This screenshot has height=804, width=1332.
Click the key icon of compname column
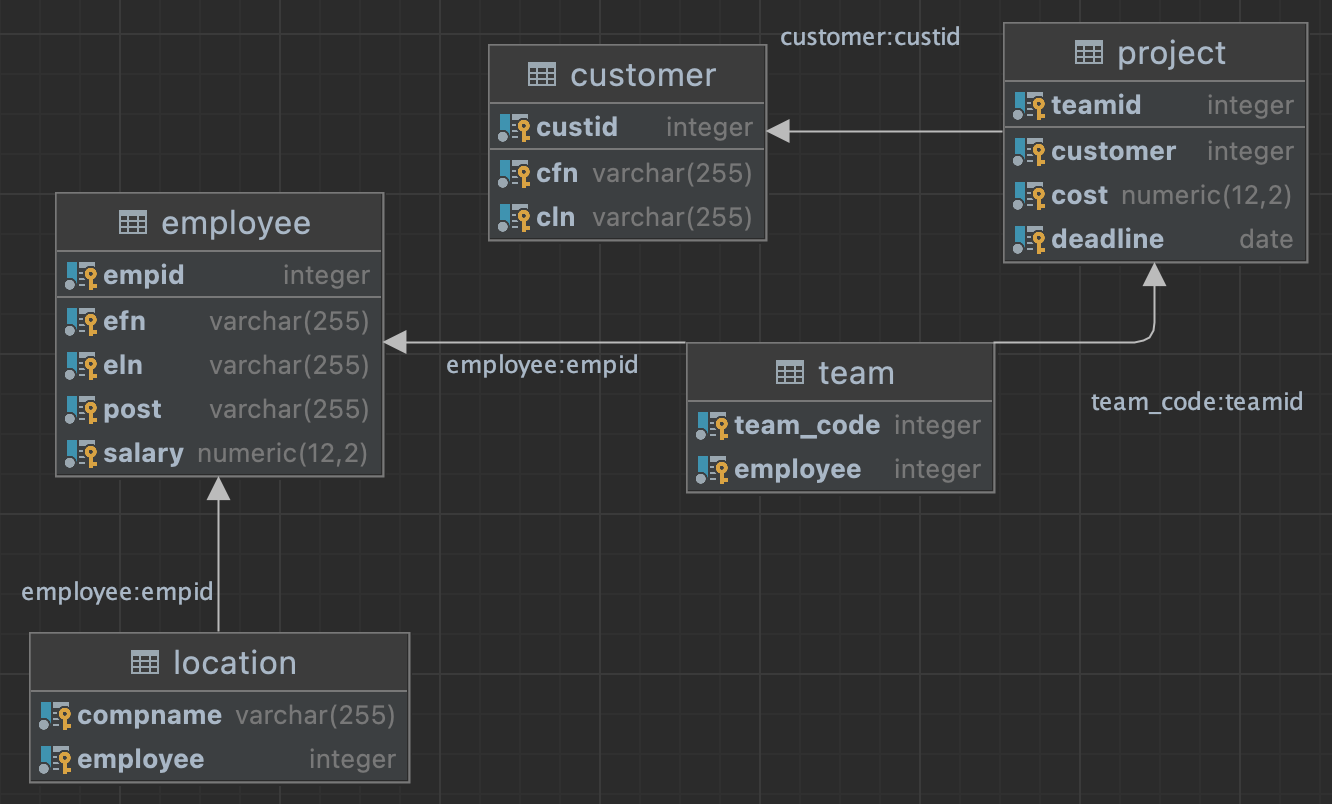pos(55,715)
